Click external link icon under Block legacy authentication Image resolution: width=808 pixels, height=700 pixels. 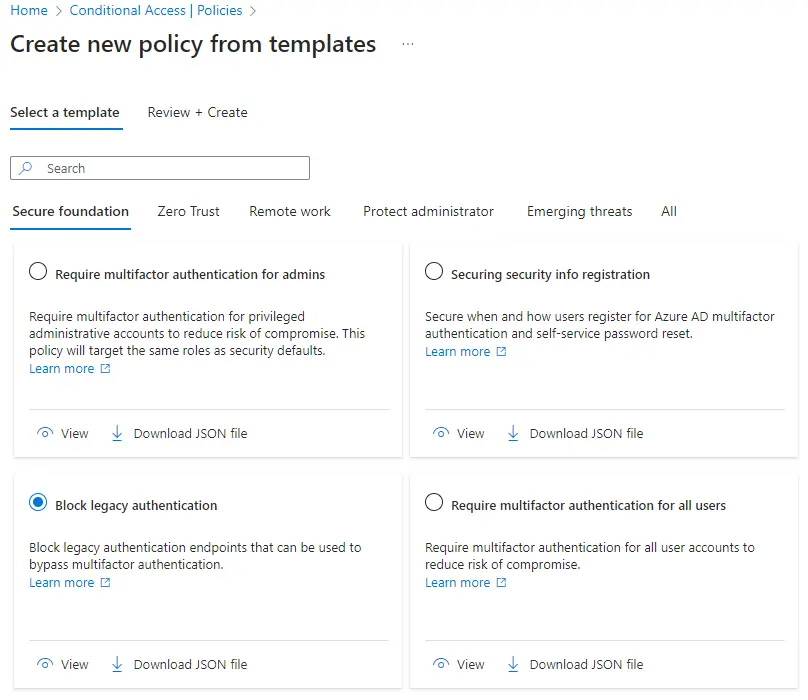tap(106, 583)
